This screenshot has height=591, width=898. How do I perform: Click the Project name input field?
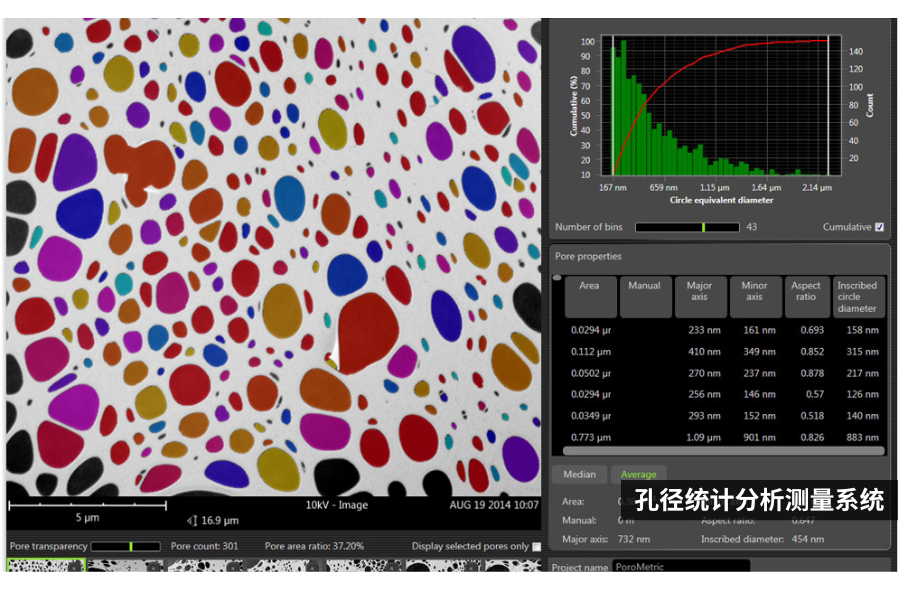680,567
